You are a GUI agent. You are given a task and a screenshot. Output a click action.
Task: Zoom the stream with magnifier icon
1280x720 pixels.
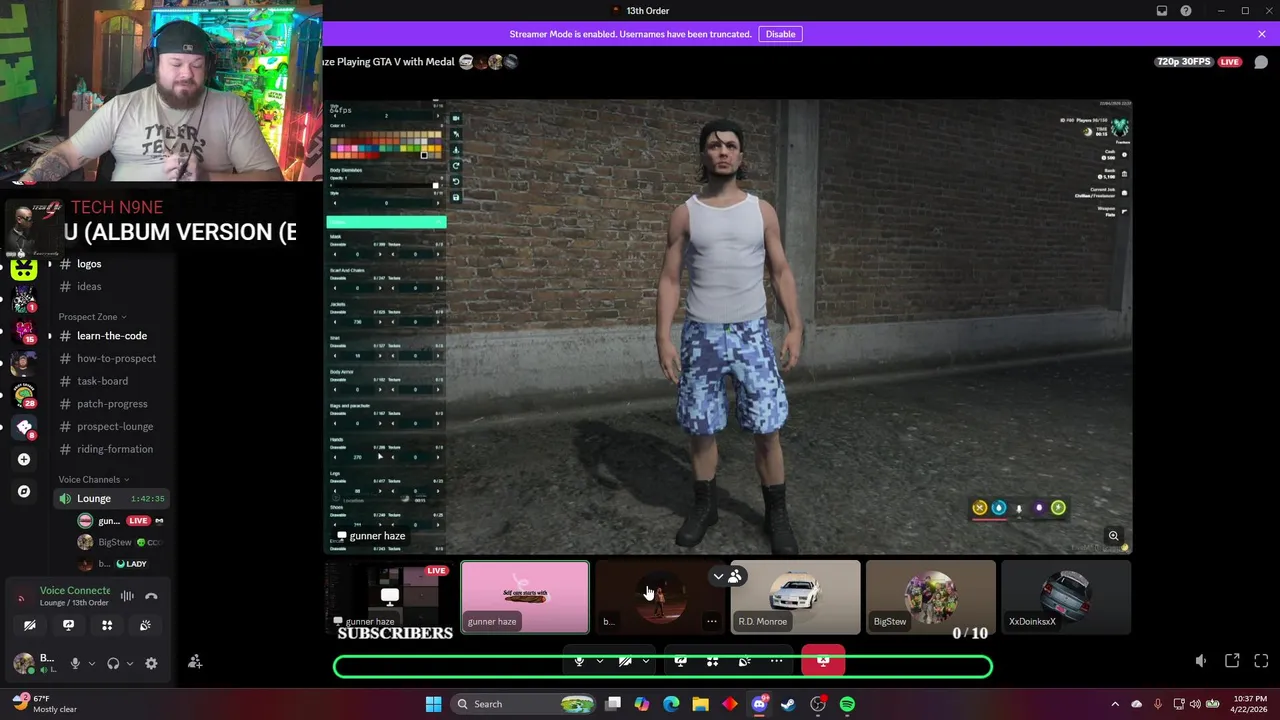click(x=1113, y=536)
